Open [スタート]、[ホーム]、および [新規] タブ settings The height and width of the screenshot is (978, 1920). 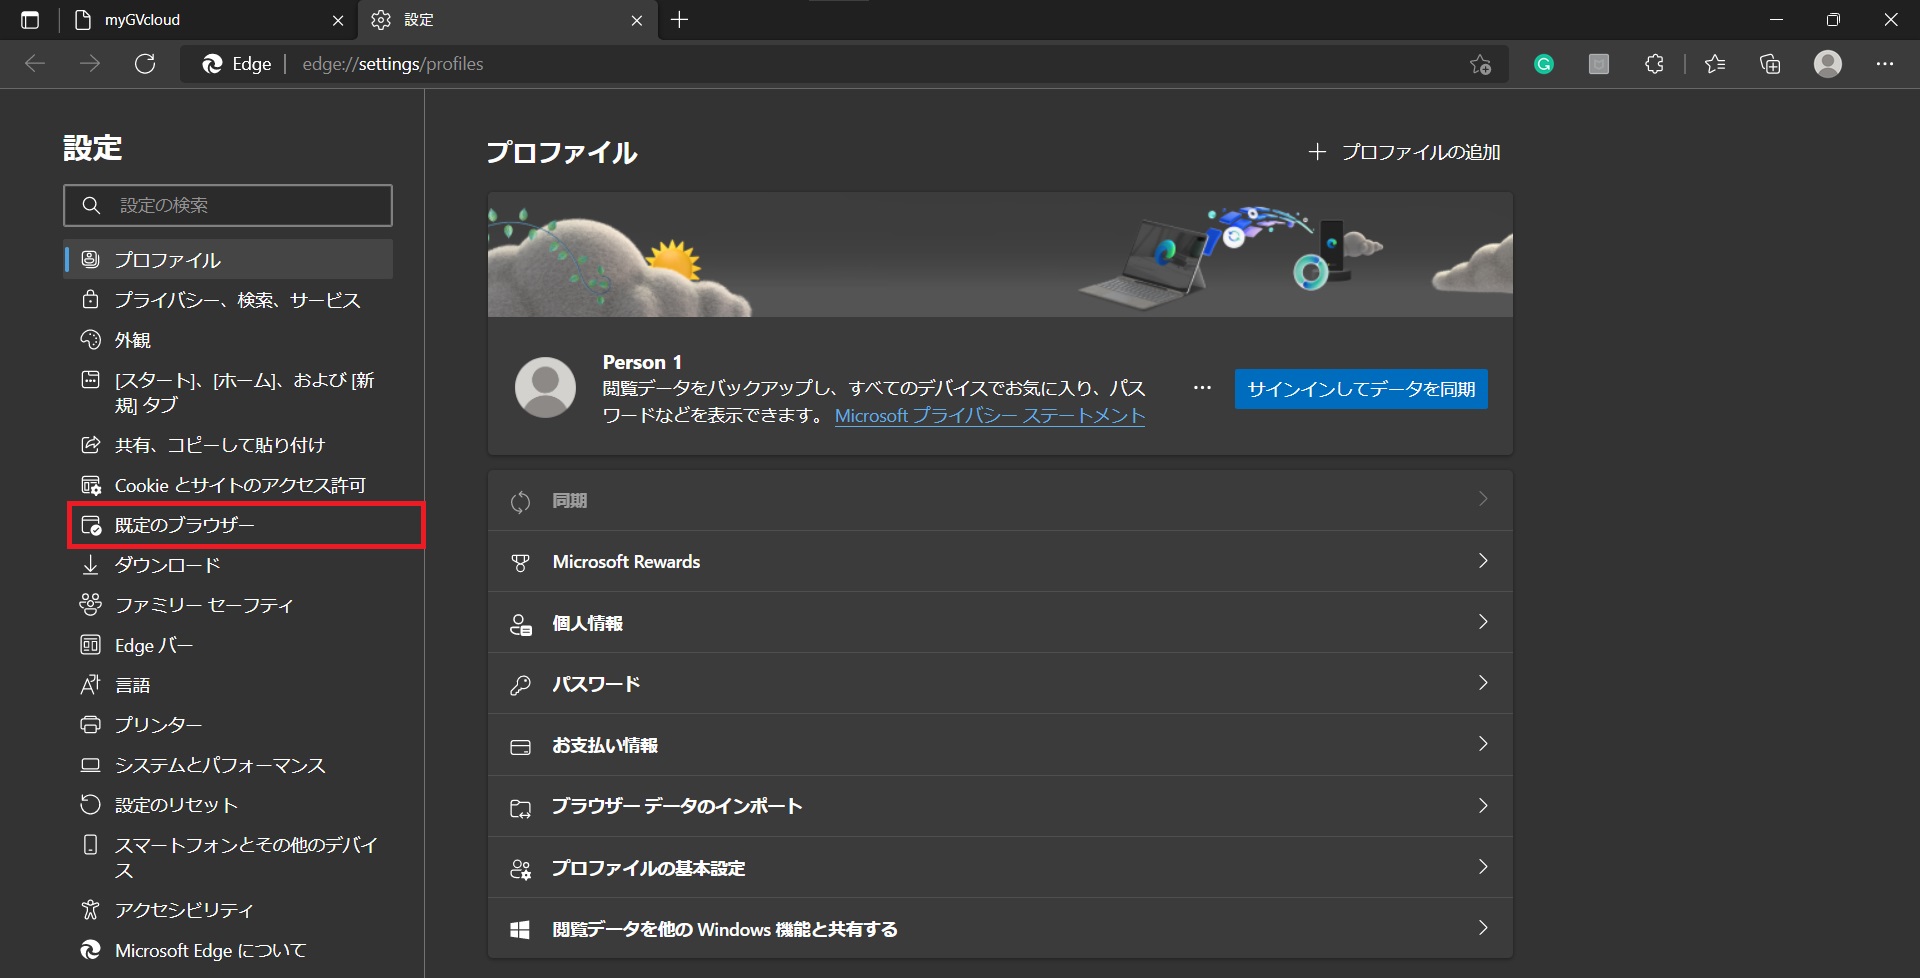(229, 392)
